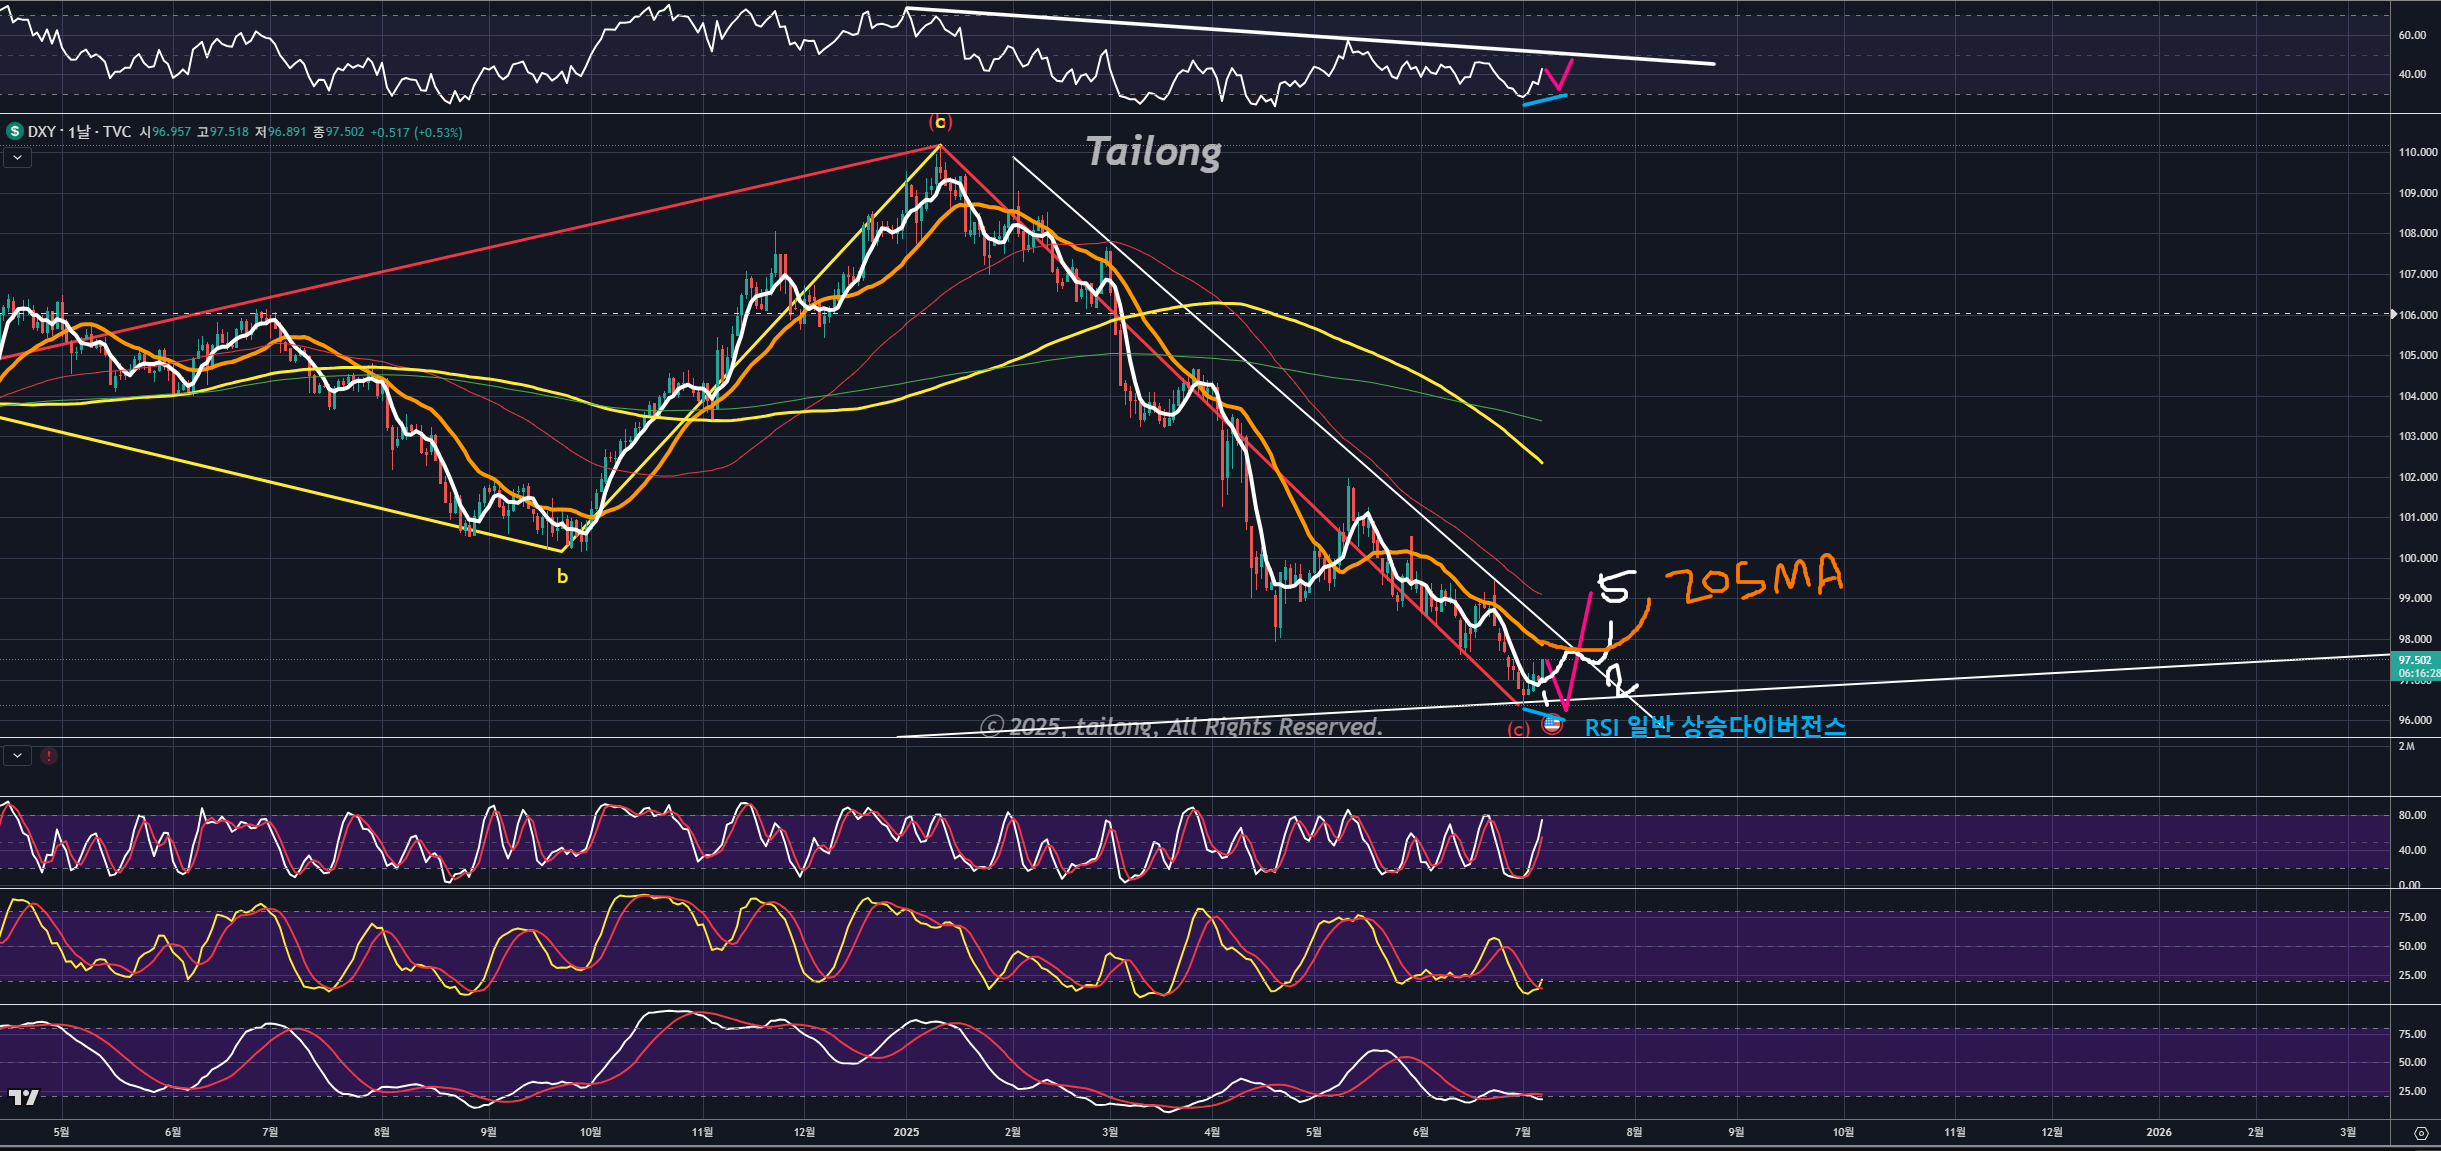Click the 20SMA handwritten annotation
The image size is (2441, 1151).
coord(1753,579)
